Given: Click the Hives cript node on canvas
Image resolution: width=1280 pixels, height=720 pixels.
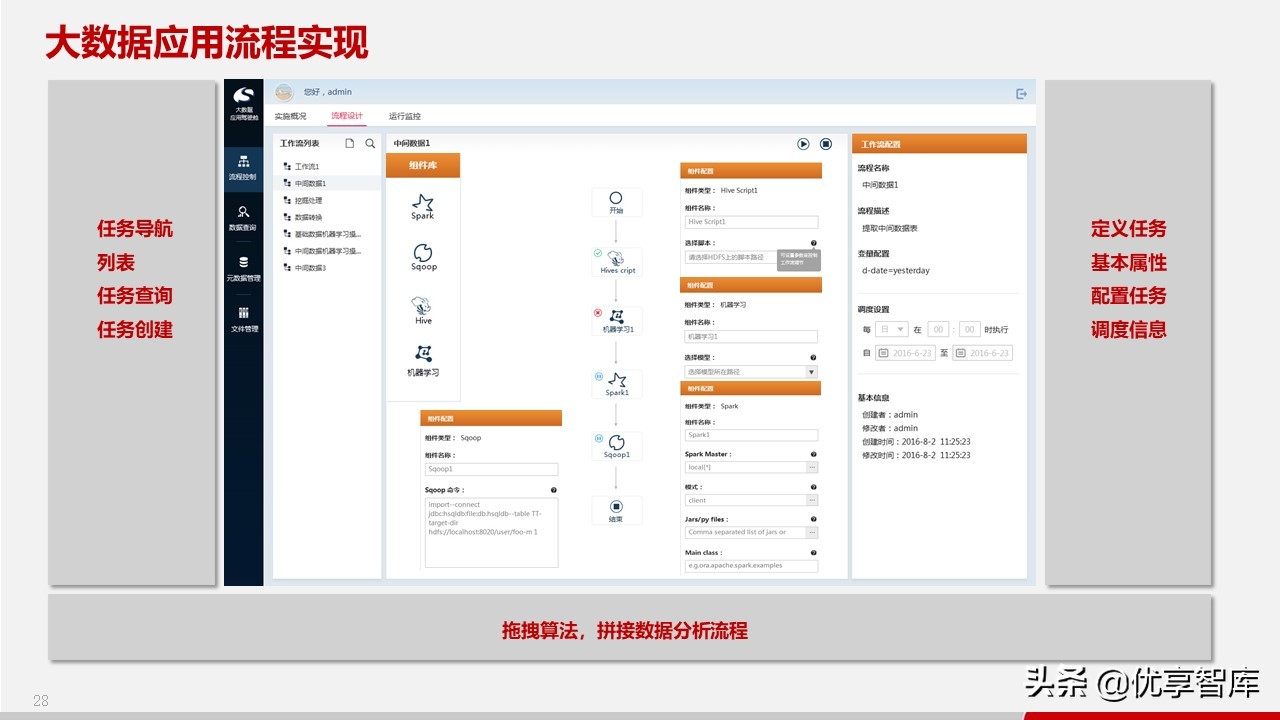Looking at the screenshot, I should pyautogui.click(x=617, y=263).
